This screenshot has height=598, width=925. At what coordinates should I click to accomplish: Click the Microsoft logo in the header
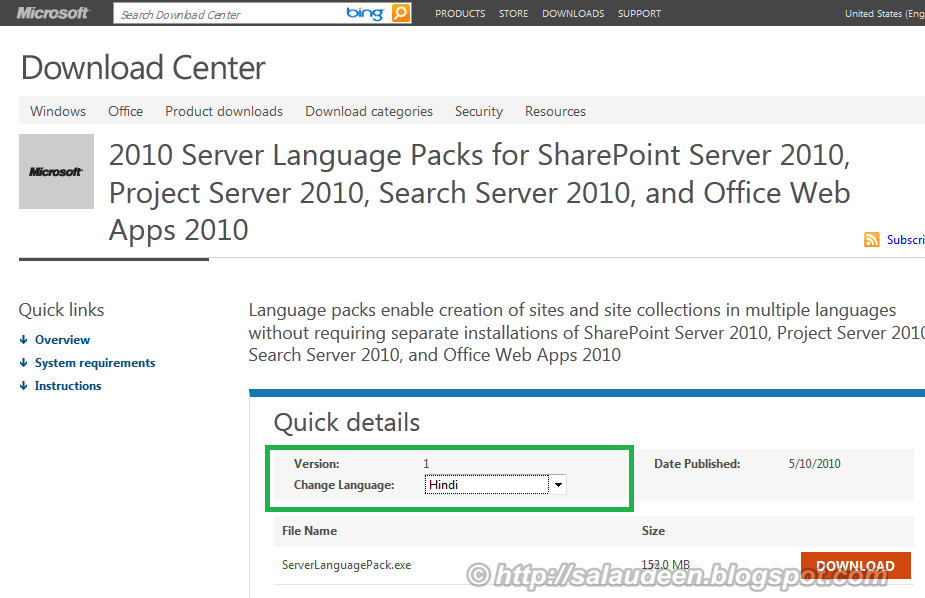[x=53, y=13]
